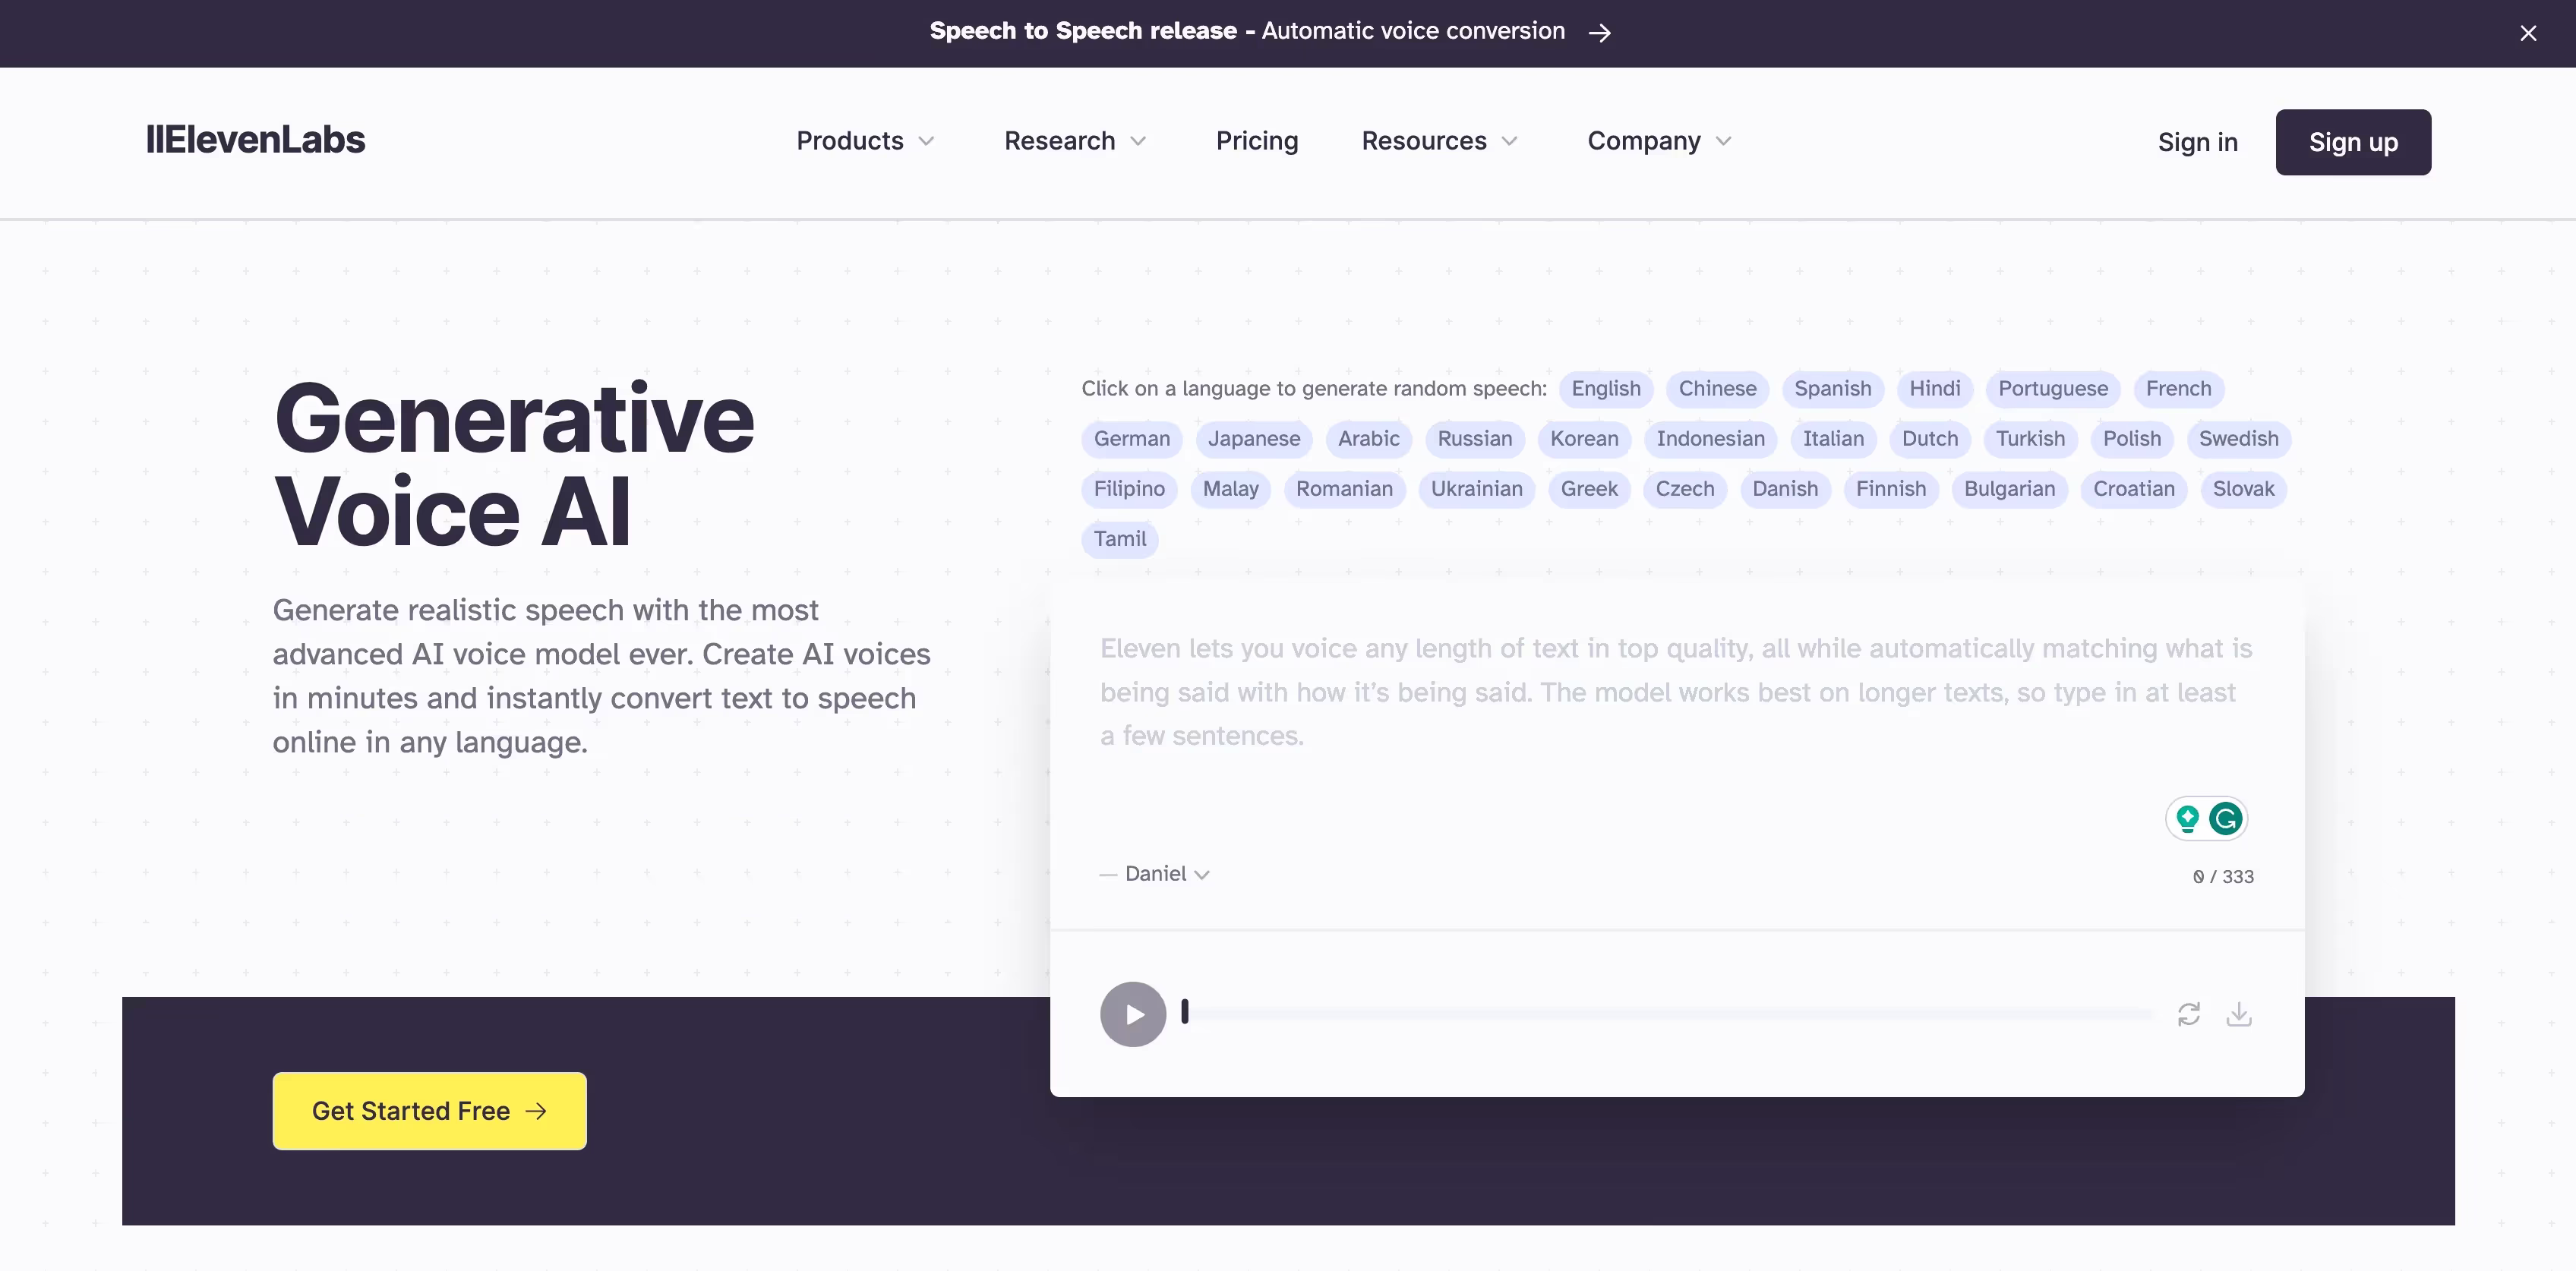The width and height of the screenshot is (2576, 1271).
Task: Expand the Resources dropdown
Action: tap(1439, 141)
